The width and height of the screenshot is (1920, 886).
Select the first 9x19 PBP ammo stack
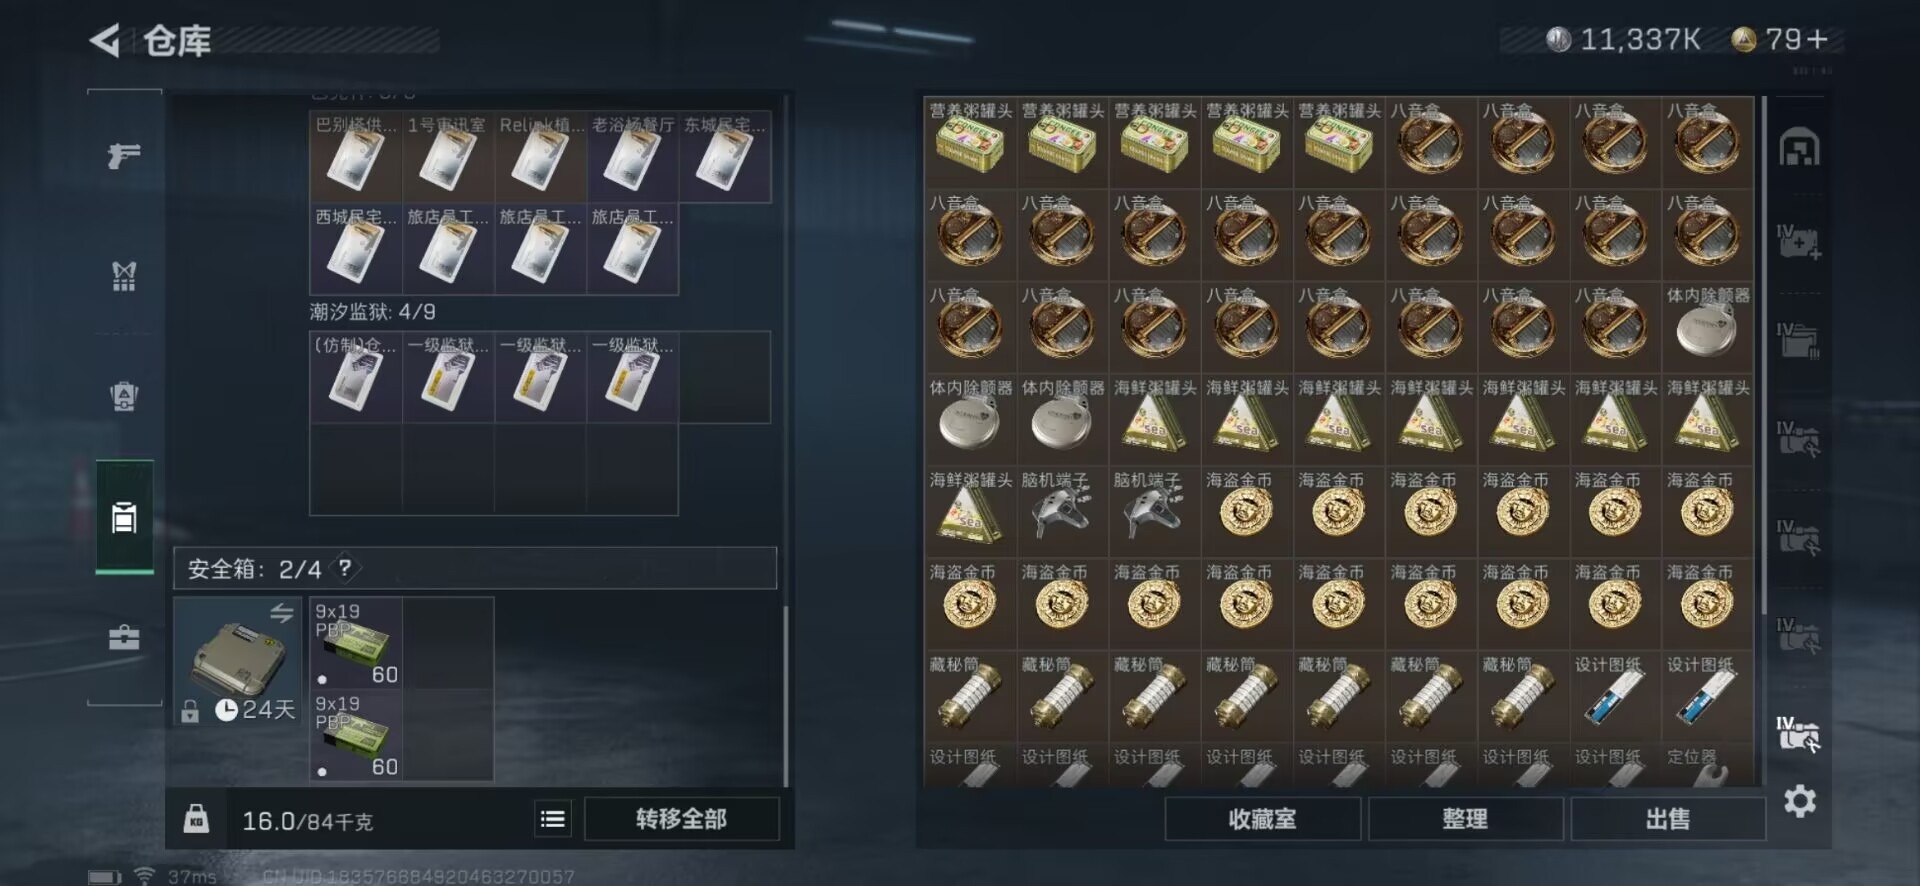[356, 643]
